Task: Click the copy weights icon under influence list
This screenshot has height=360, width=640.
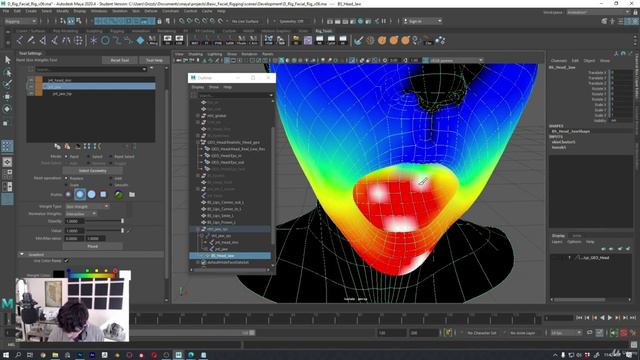Action: coord(58,146)
